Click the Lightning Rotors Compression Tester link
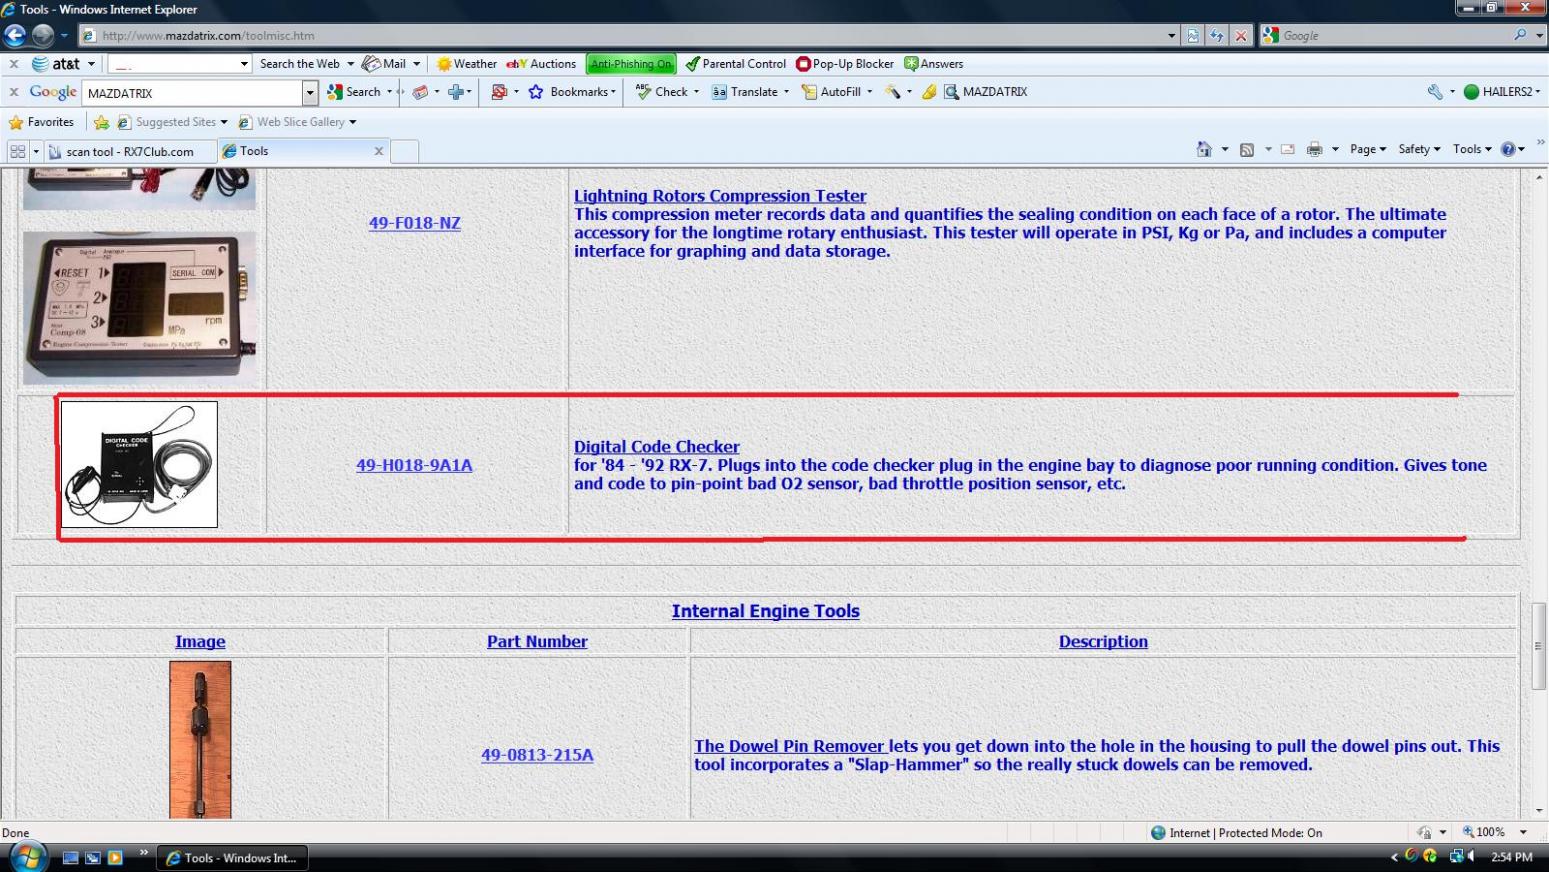 (x=720, y=196)
